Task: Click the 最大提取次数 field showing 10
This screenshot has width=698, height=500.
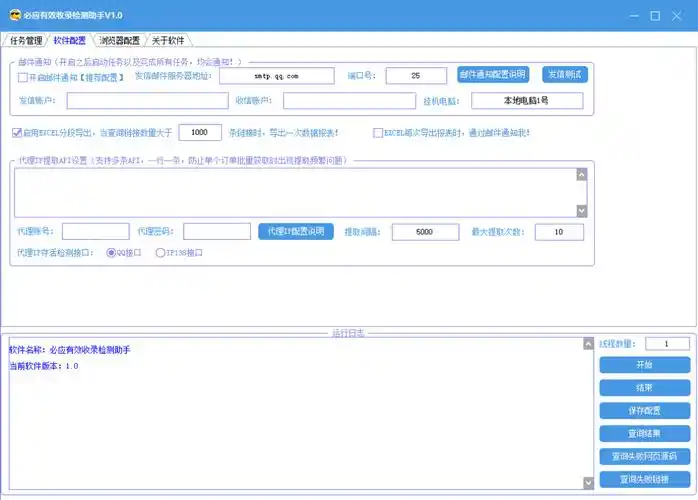Action: [x=559, y=232]
